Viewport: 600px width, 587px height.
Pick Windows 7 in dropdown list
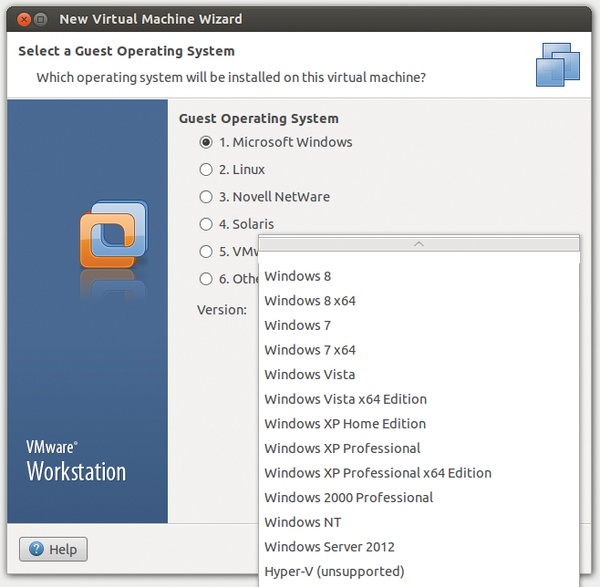[x=419, y=325]
